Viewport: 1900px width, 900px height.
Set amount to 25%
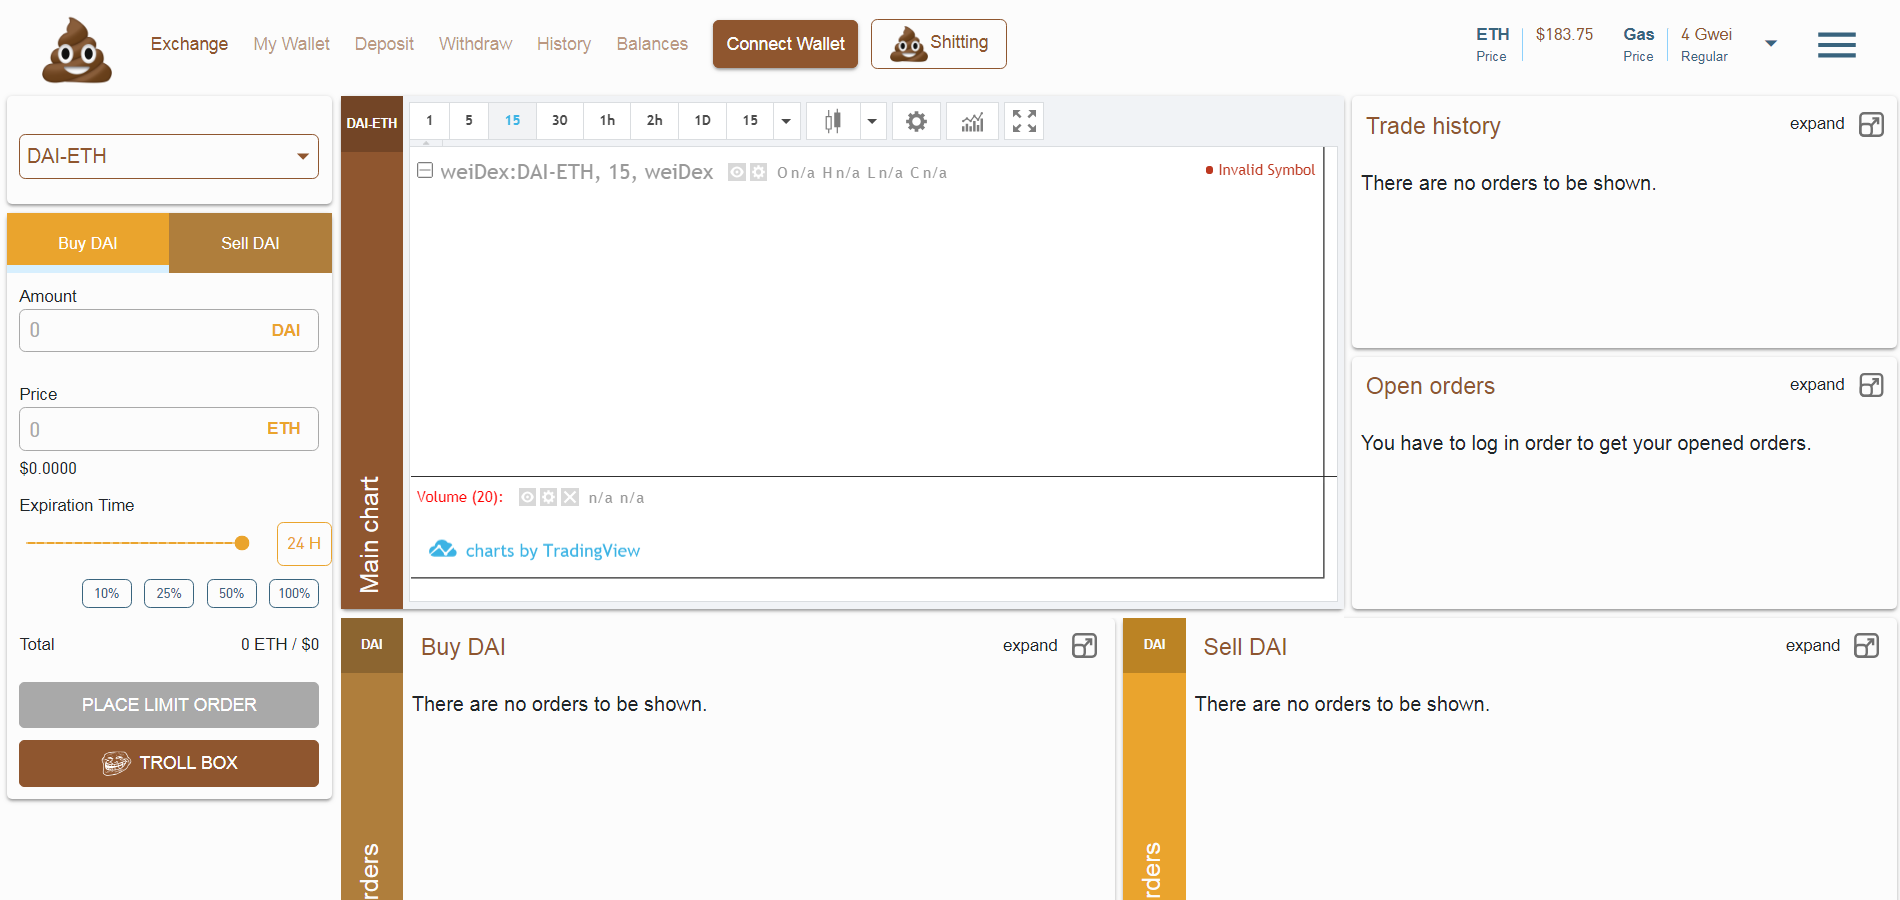169,593
